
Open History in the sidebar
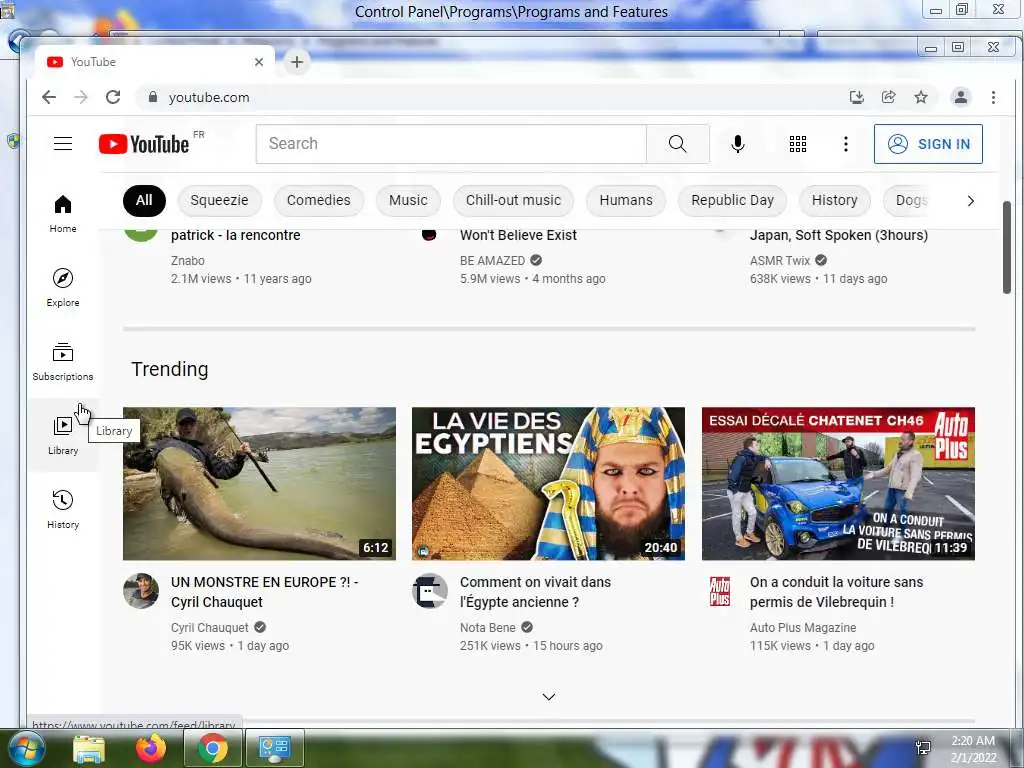click(x=63, y=509)
